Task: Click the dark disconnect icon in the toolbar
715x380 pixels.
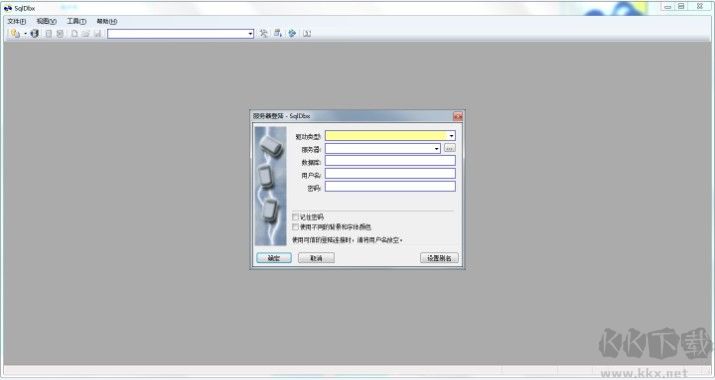Action: 35,33
